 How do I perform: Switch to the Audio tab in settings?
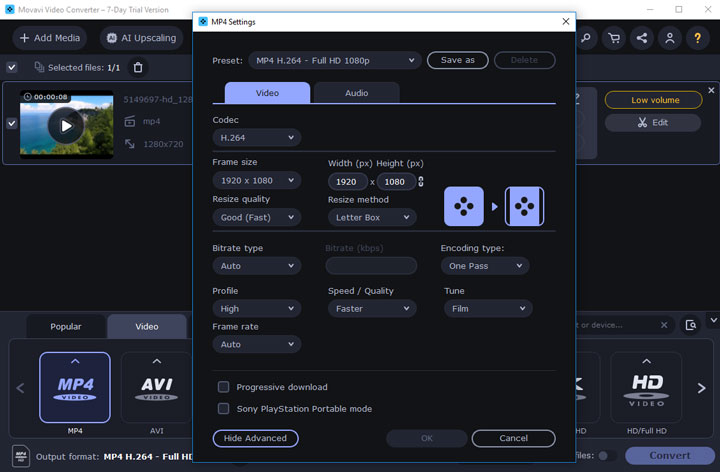[356, 93]
